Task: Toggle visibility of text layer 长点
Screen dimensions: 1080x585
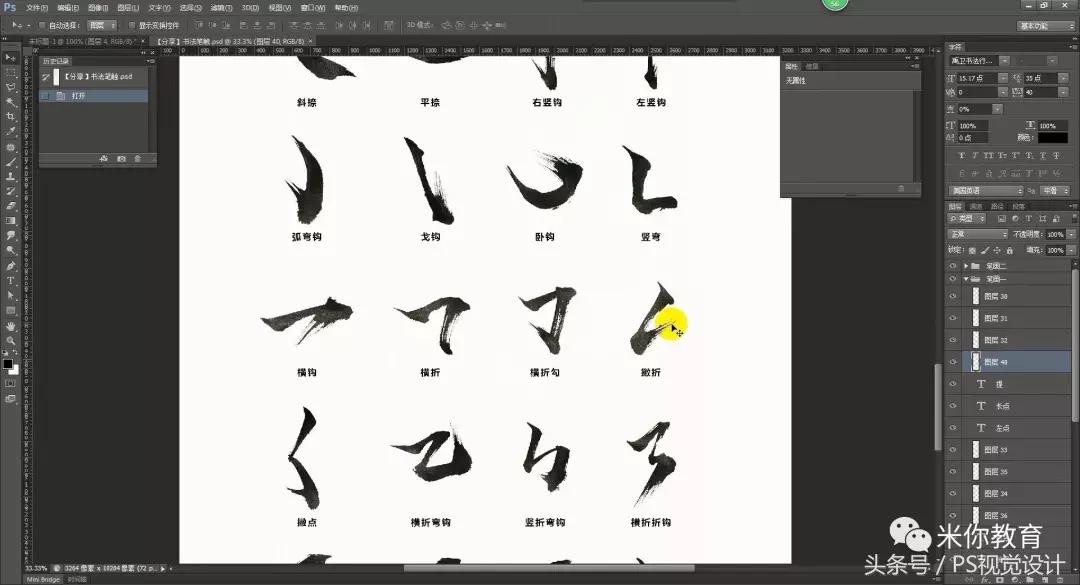Action: 951,406
